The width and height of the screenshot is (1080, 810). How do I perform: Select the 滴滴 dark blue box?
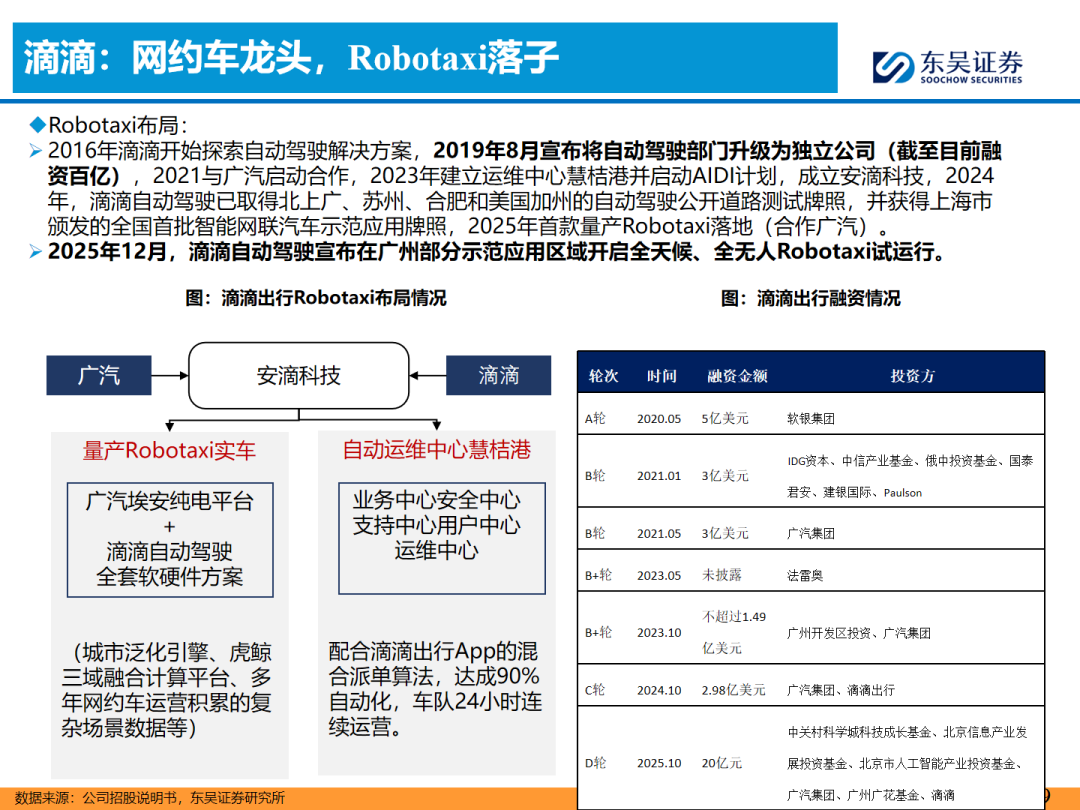click(498, 375)
